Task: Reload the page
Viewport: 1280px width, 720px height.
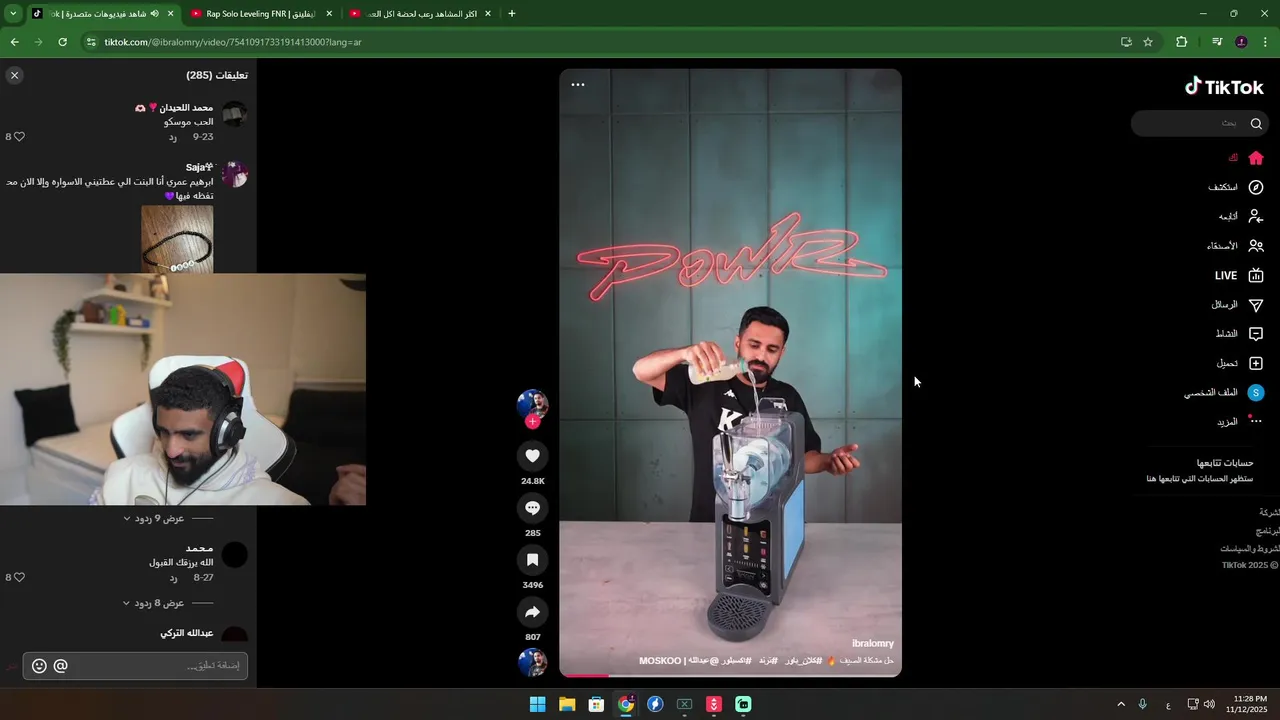Action: point(62,42)
